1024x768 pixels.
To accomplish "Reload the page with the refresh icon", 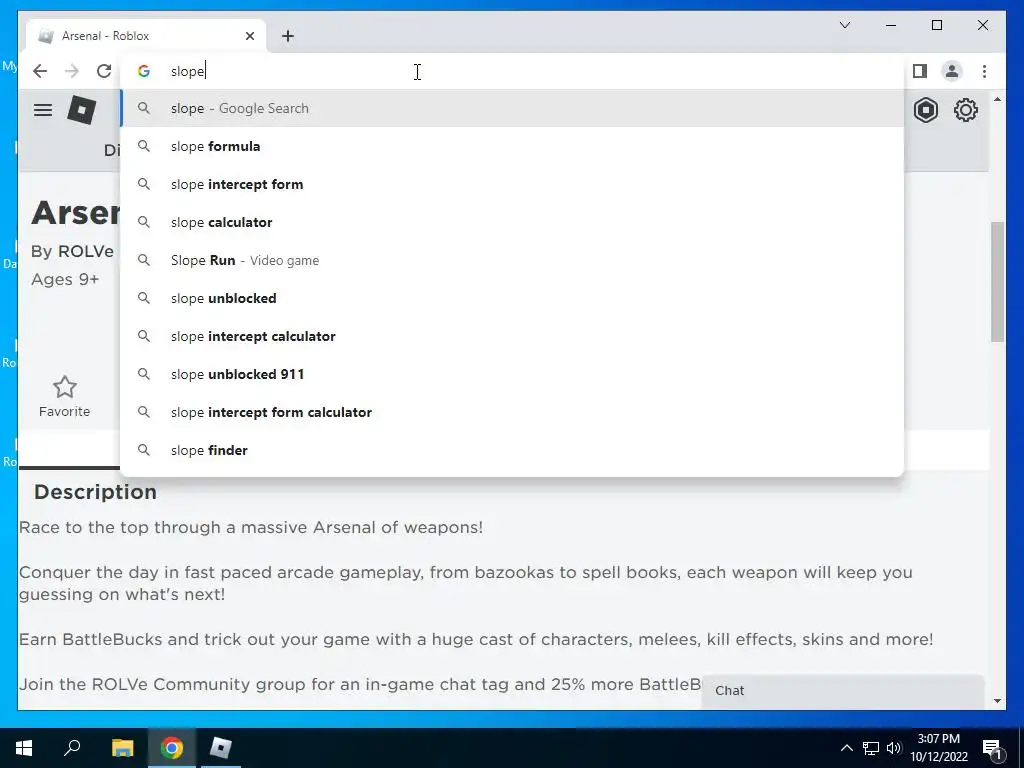I will pos(104,71).
